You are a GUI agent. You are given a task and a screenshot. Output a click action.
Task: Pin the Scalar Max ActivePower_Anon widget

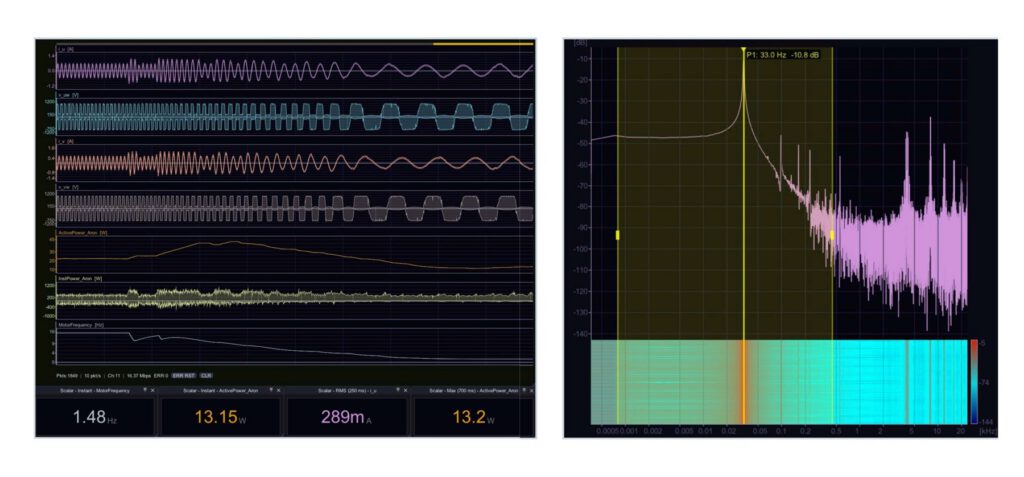524,390
